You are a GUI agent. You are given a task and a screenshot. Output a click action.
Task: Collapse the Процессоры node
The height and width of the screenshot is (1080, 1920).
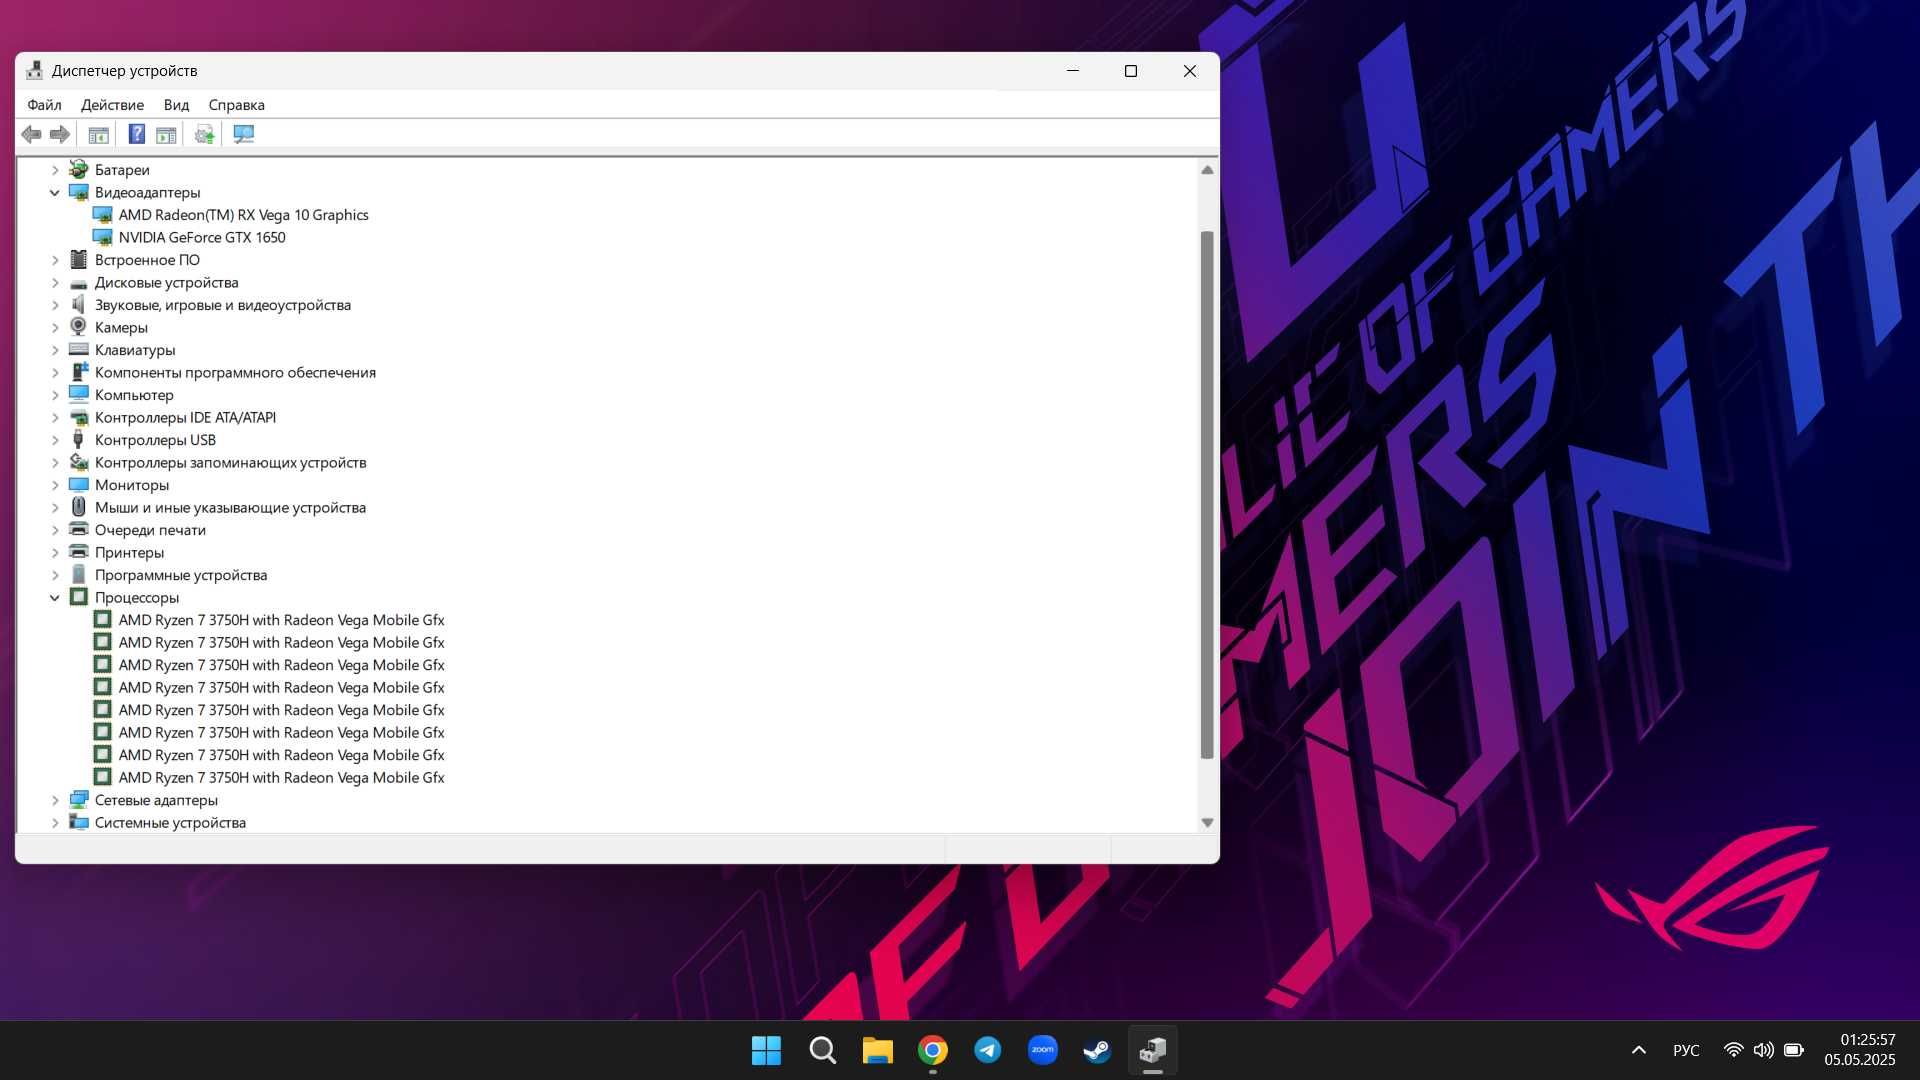pyautogui.click(x=55, y=597)
